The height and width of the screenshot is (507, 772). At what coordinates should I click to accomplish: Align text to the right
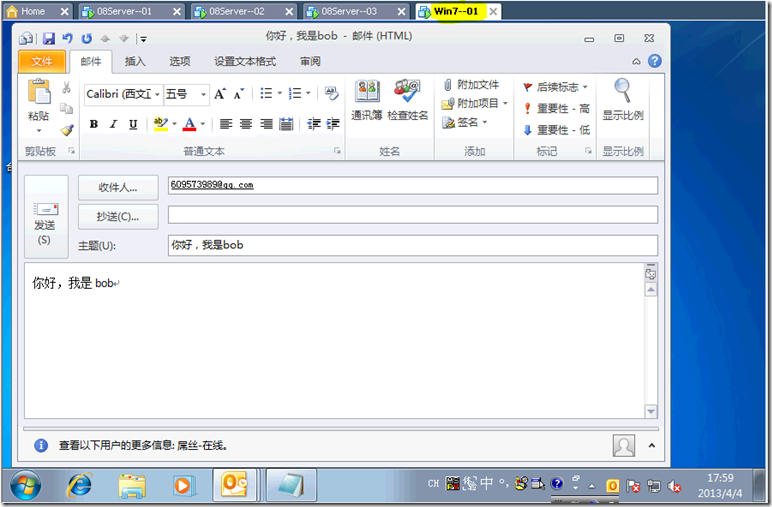coord(266,124)
